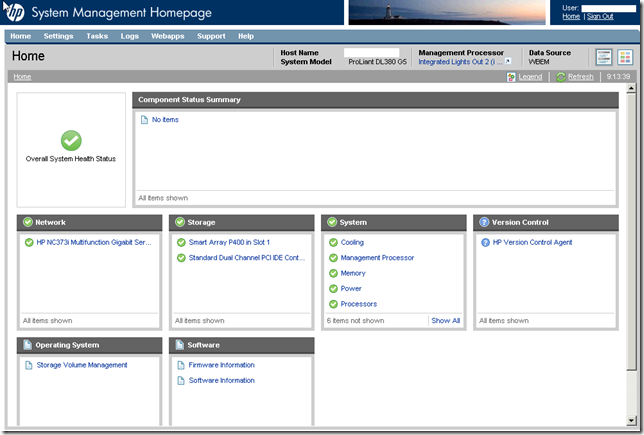644x435 pixels.
Task: Click Show All in System panel
Action: coord(445,321)
